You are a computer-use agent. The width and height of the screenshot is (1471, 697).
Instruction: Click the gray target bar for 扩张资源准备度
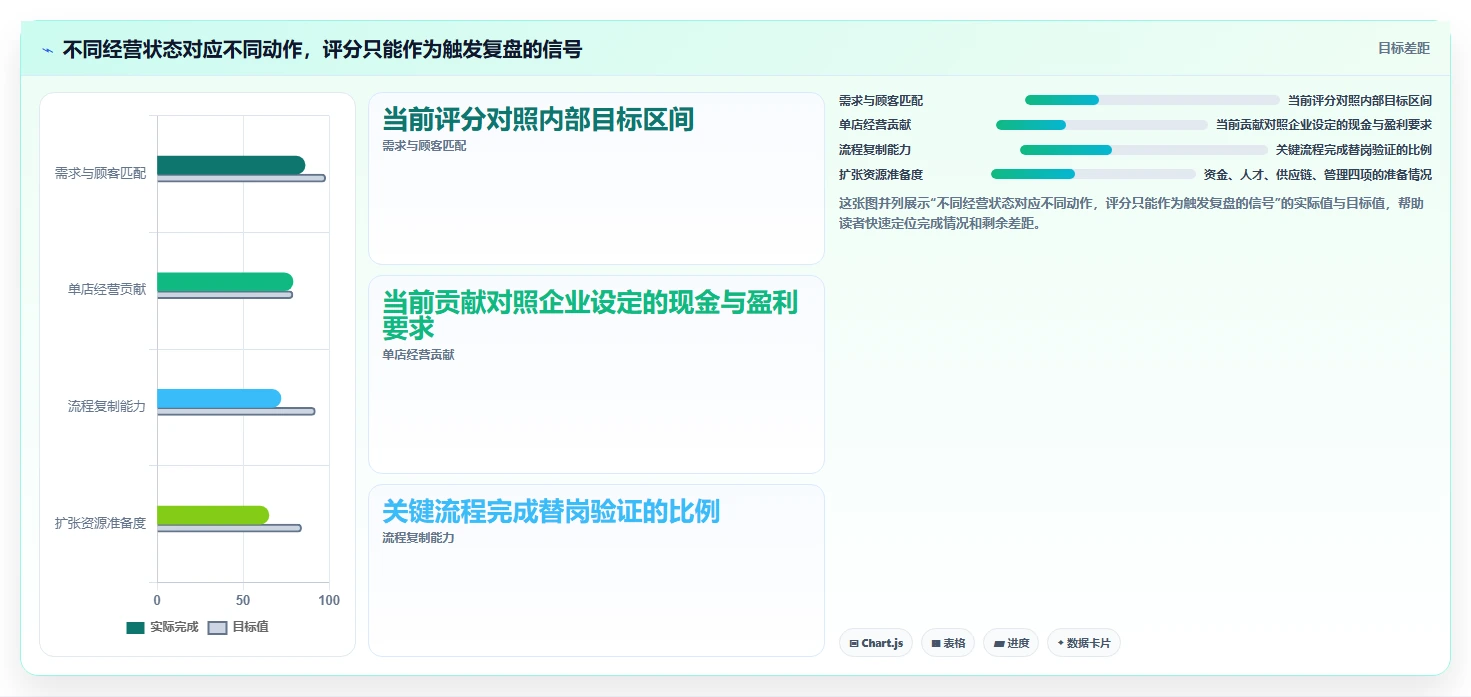pos(229,528)
